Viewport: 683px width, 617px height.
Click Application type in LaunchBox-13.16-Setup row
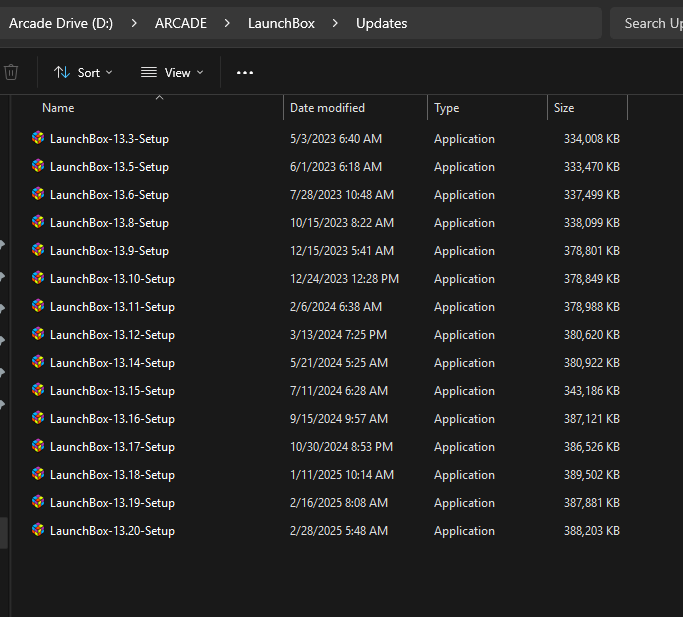tap(464, 419)
